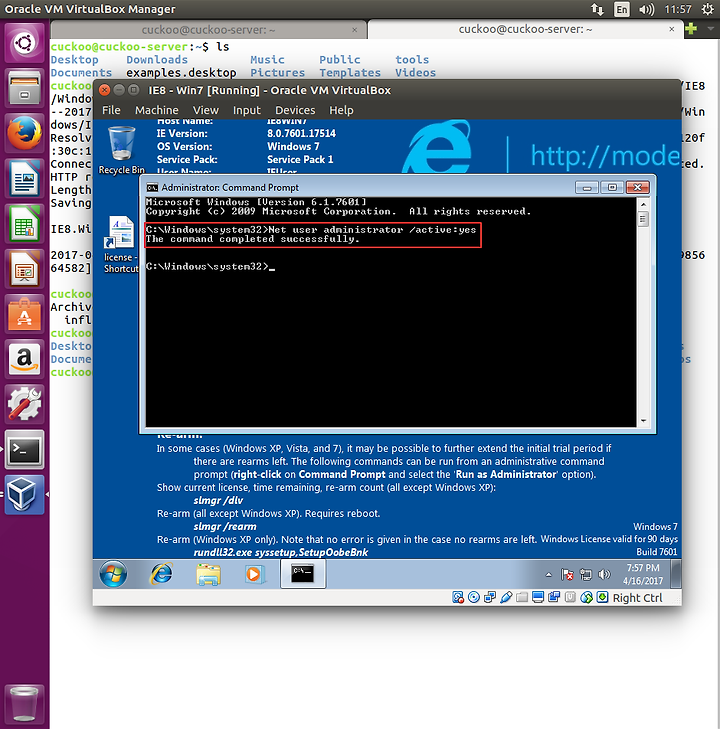Click 'Right Ctrl' host key label

click(x=637, y=598)
